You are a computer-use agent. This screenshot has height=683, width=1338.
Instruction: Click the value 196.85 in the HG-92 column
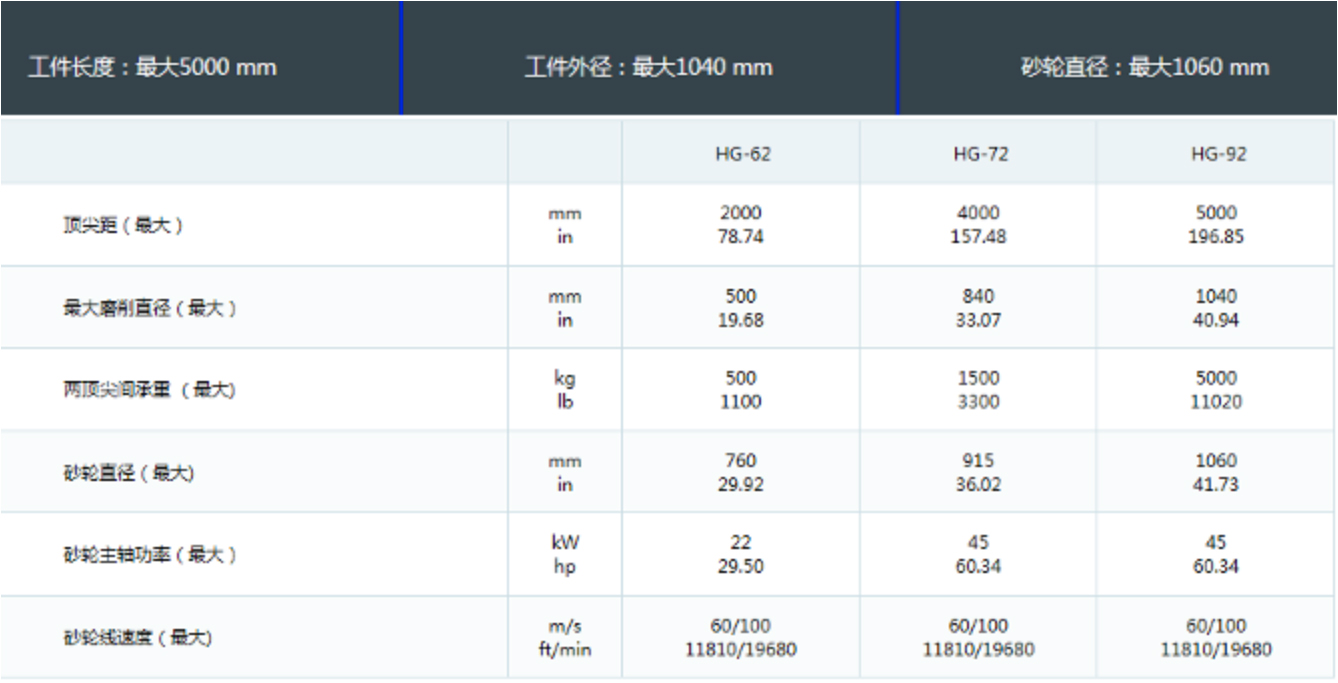point(1216,237)
